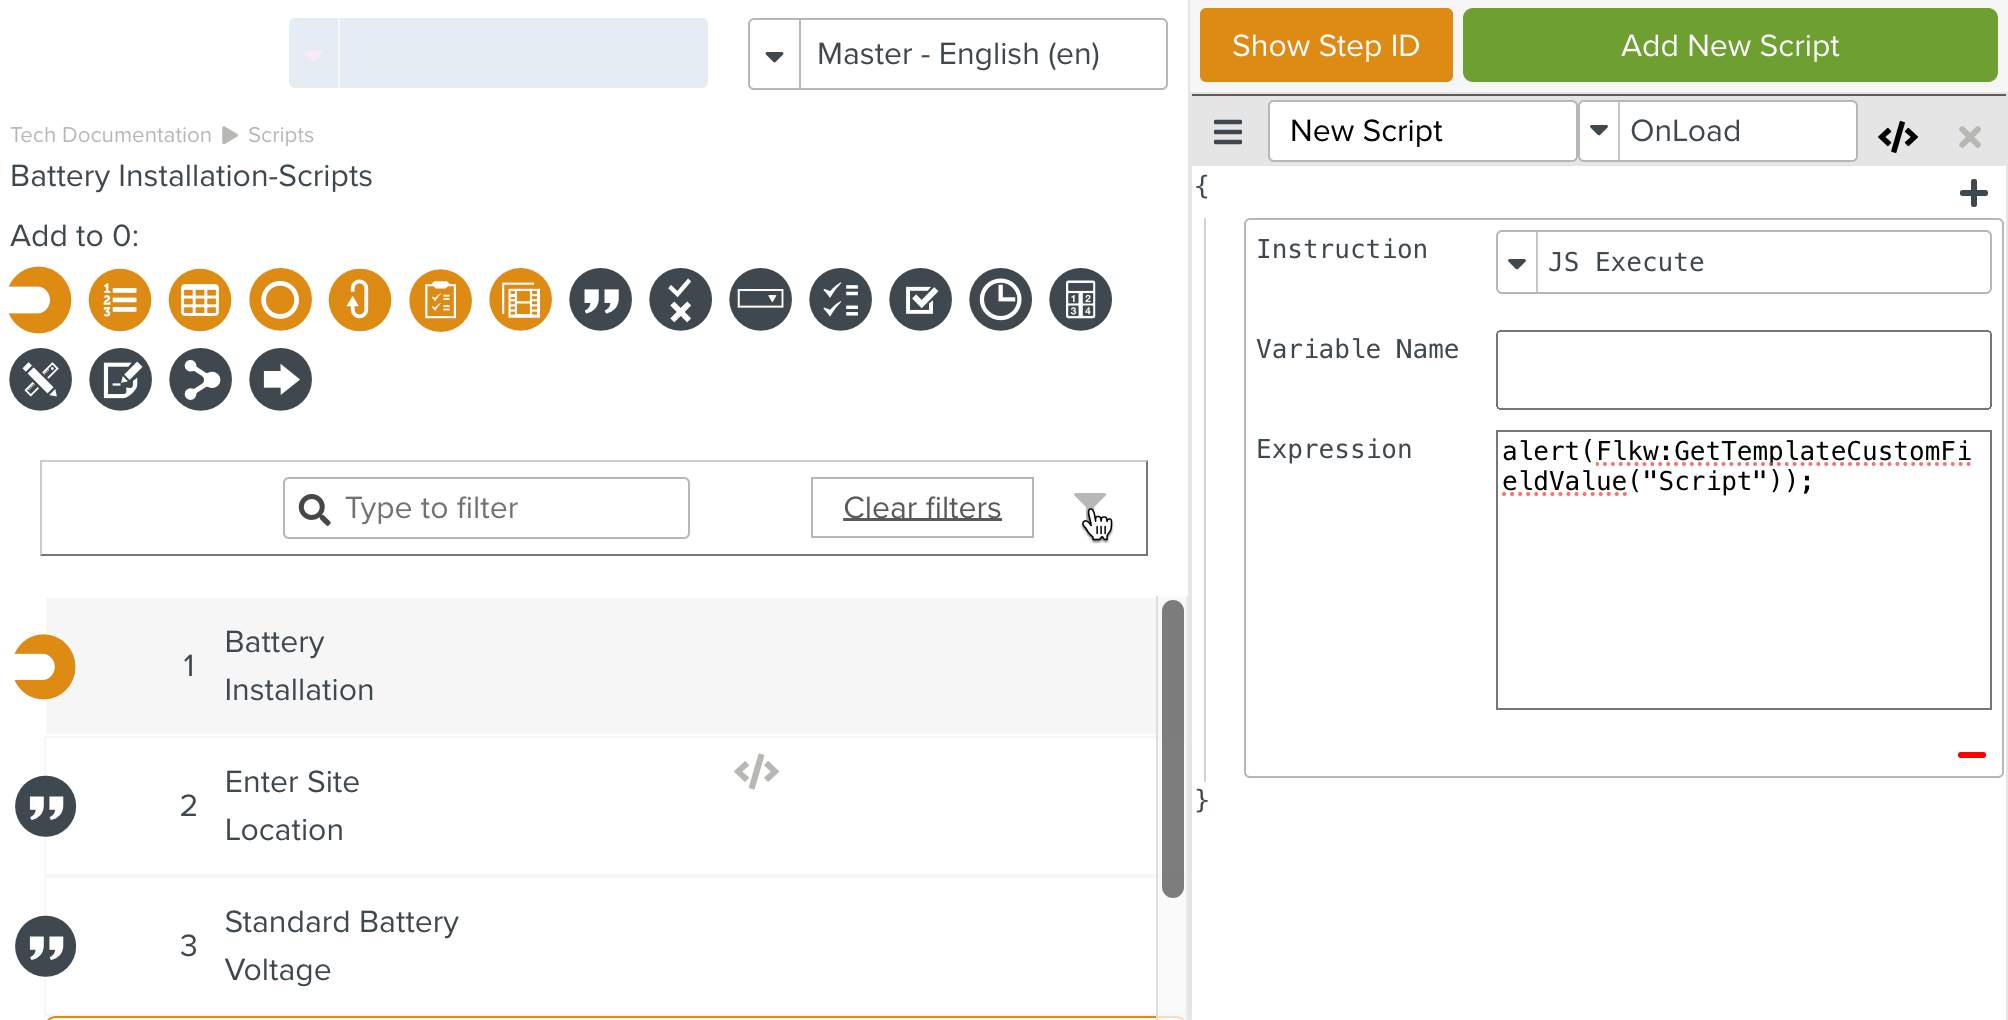Add a numbered list step
The height and width of the screenshot is (1020, 2008).
[120, 299]
